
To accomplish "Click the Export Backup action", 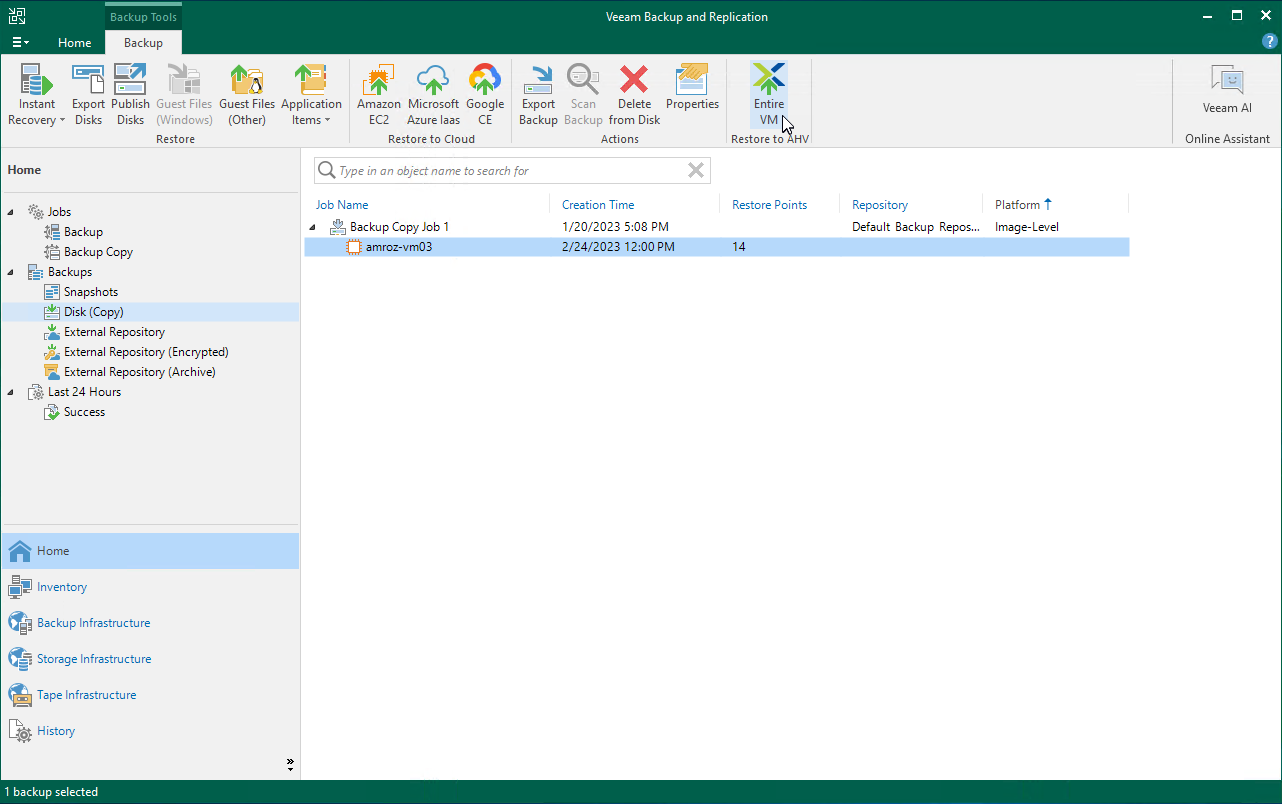I will [538, 95].
